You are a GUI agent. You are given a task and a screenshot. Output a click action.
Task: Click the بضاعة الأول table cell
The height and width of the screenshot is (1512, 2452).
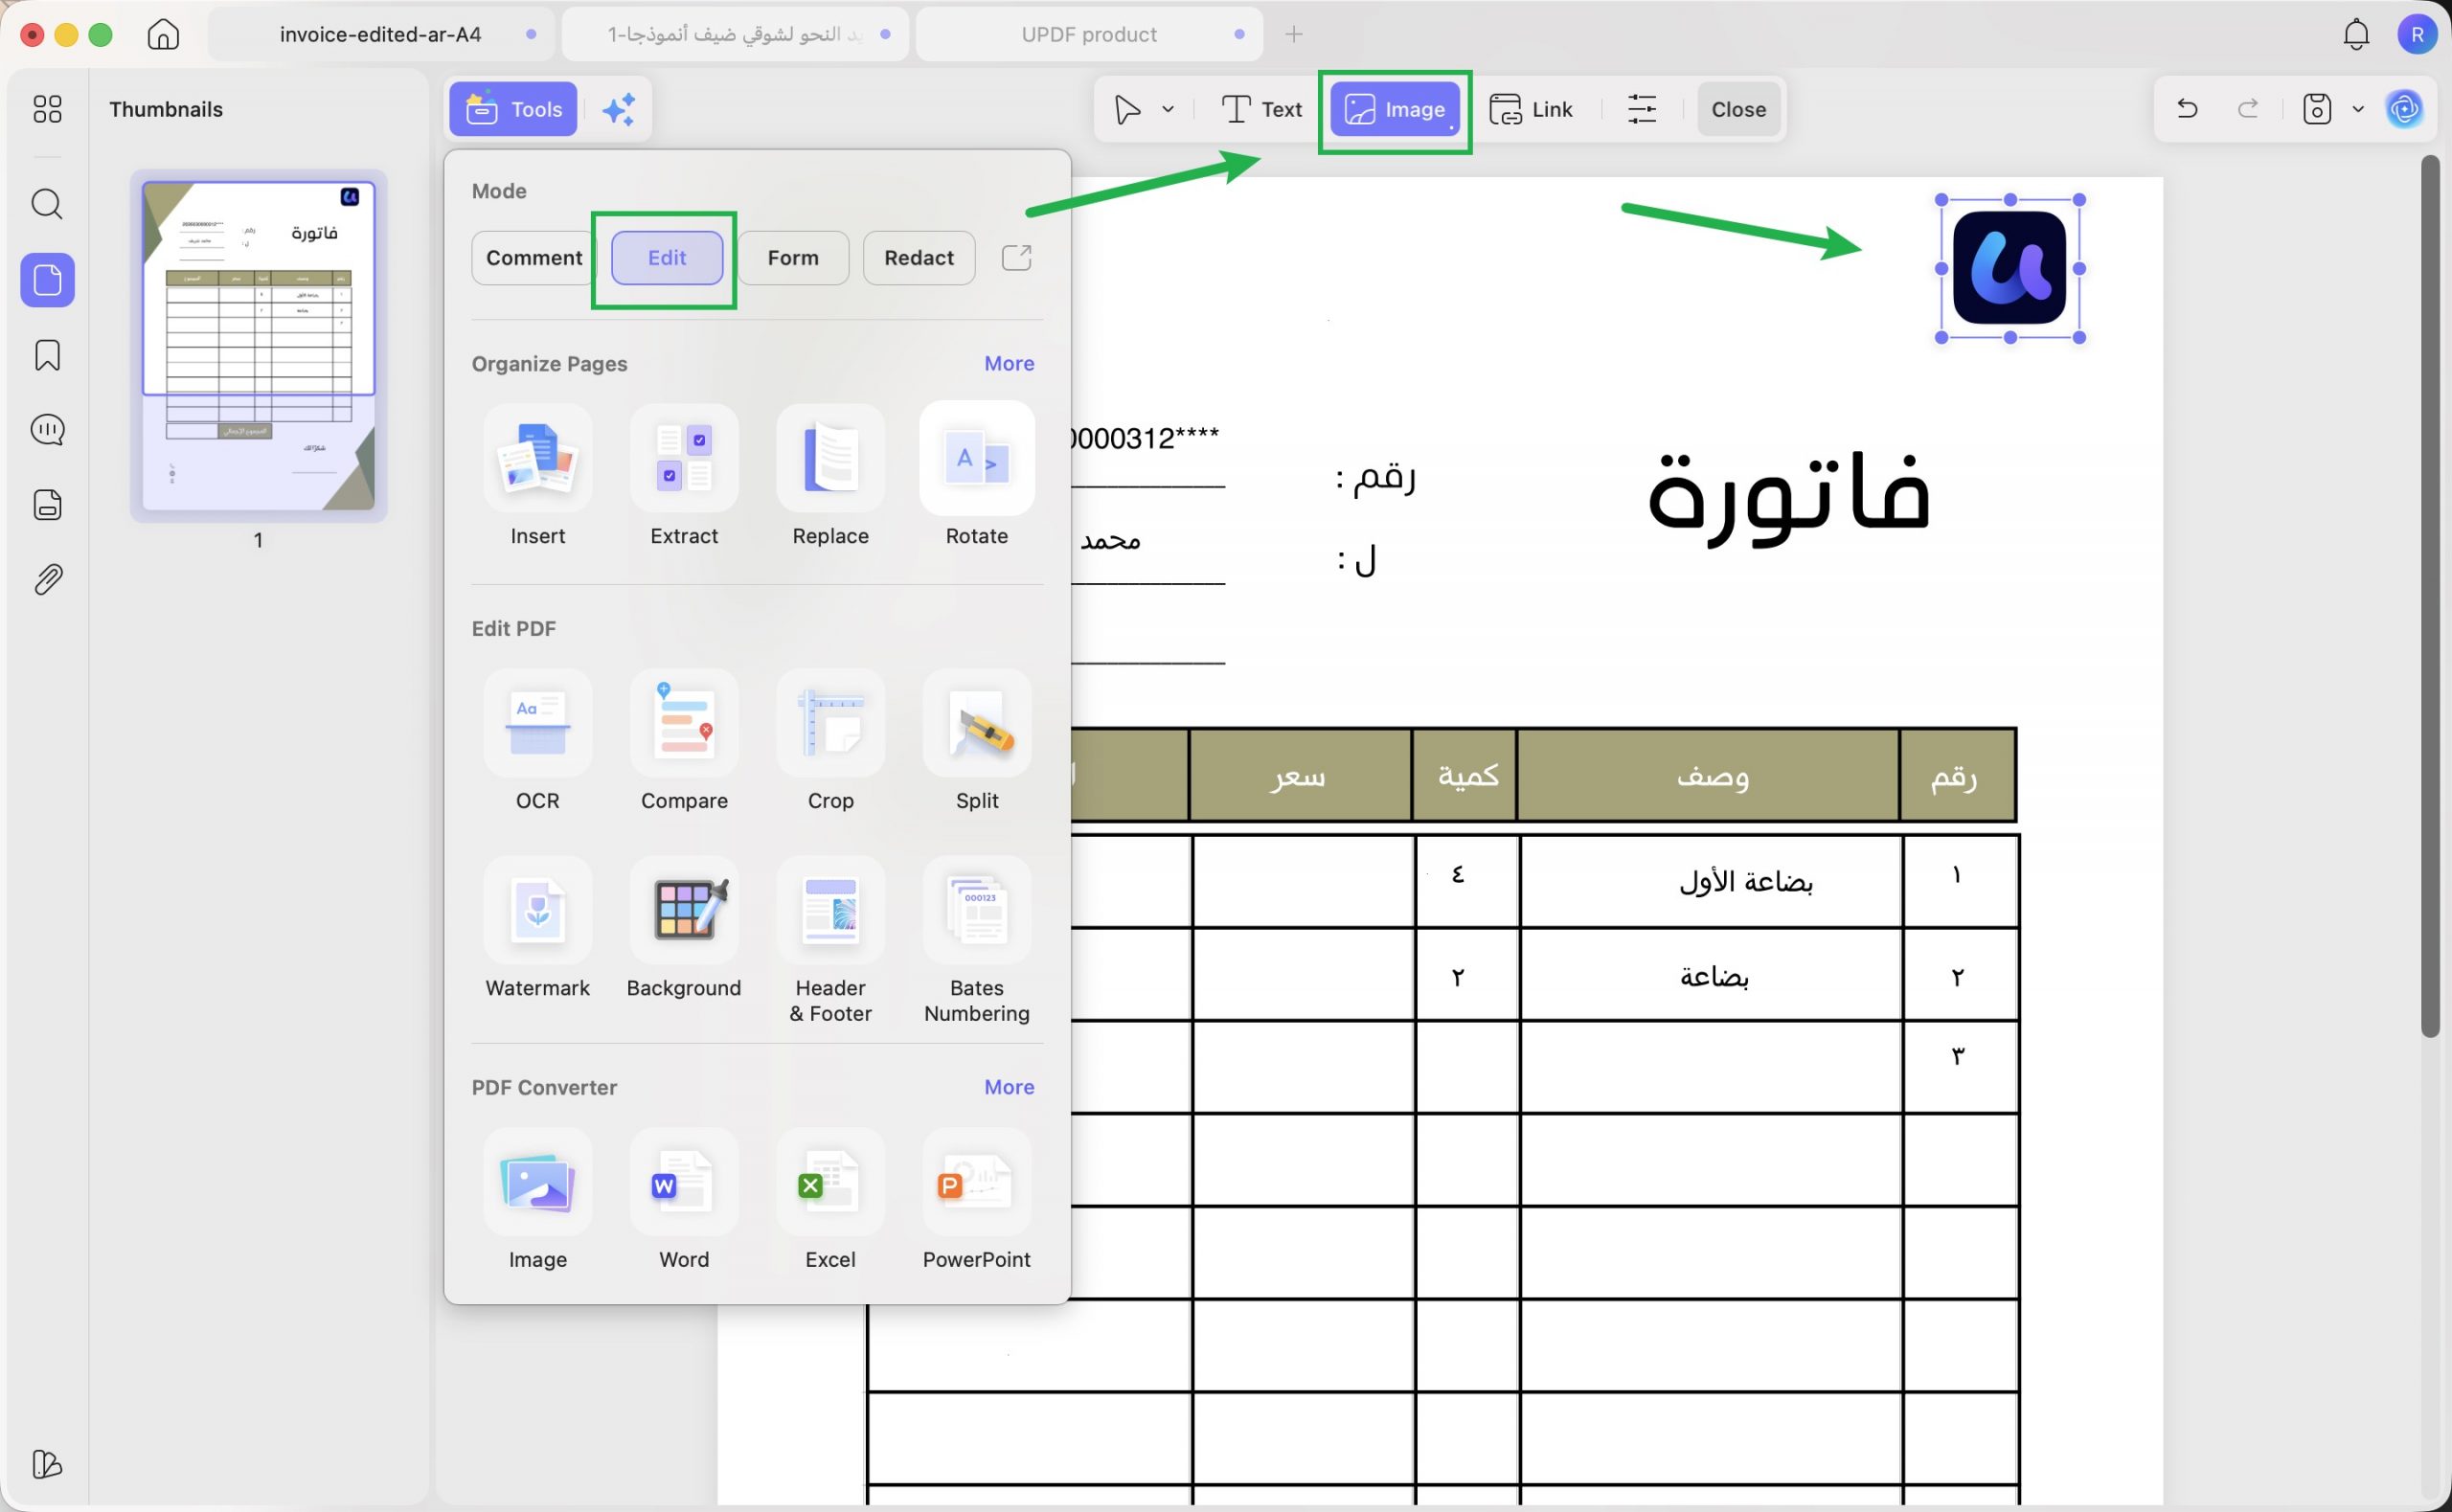tap(1711, 881)
